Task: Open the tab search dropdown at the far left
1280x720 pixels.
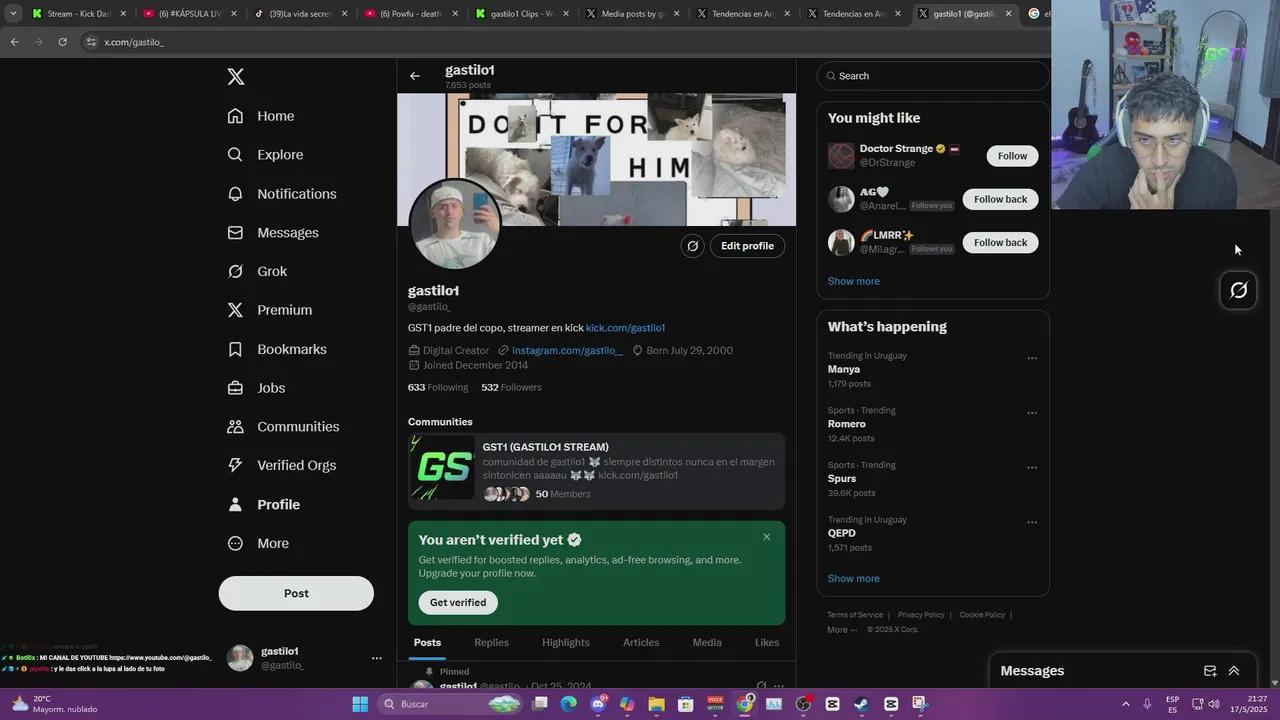Action: click(12, 14)
